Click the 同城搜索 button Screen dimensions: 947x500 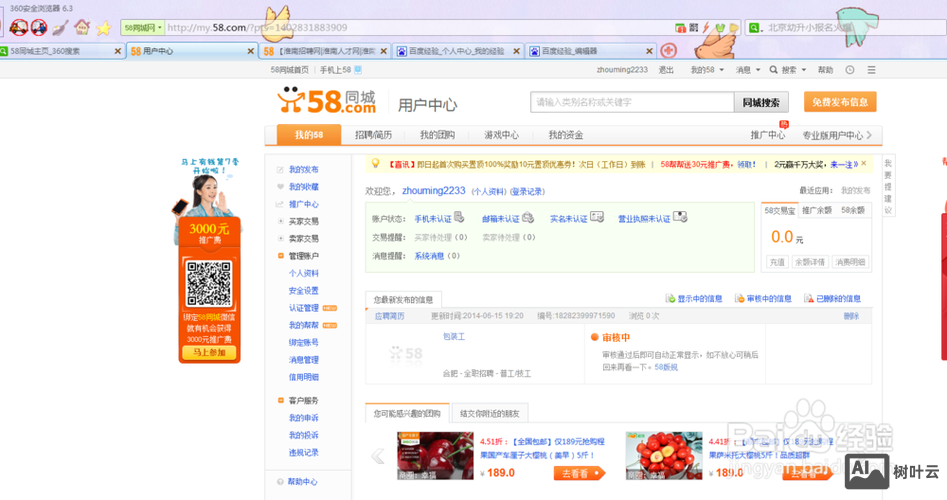coord(761,103)
